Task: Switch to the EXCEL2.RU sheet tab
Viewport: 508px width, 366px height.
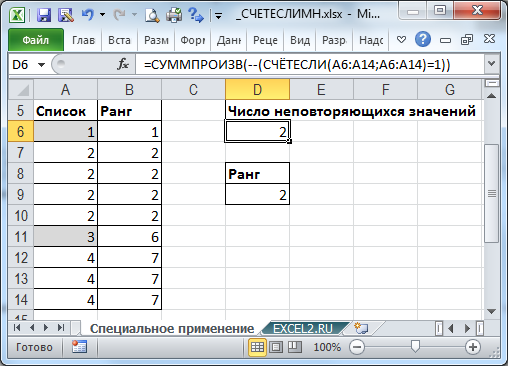Action: point(303,329)
